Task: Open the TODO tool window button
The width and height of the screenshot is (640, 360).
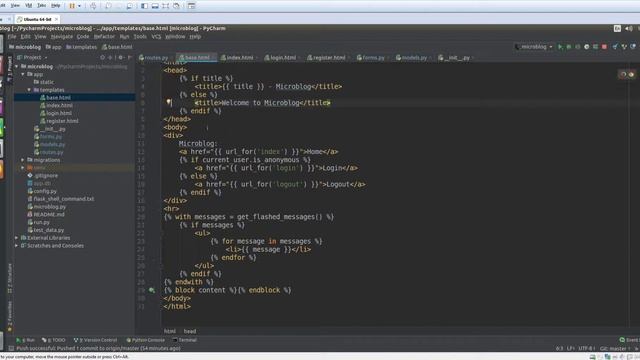Action: click(53, 340)
